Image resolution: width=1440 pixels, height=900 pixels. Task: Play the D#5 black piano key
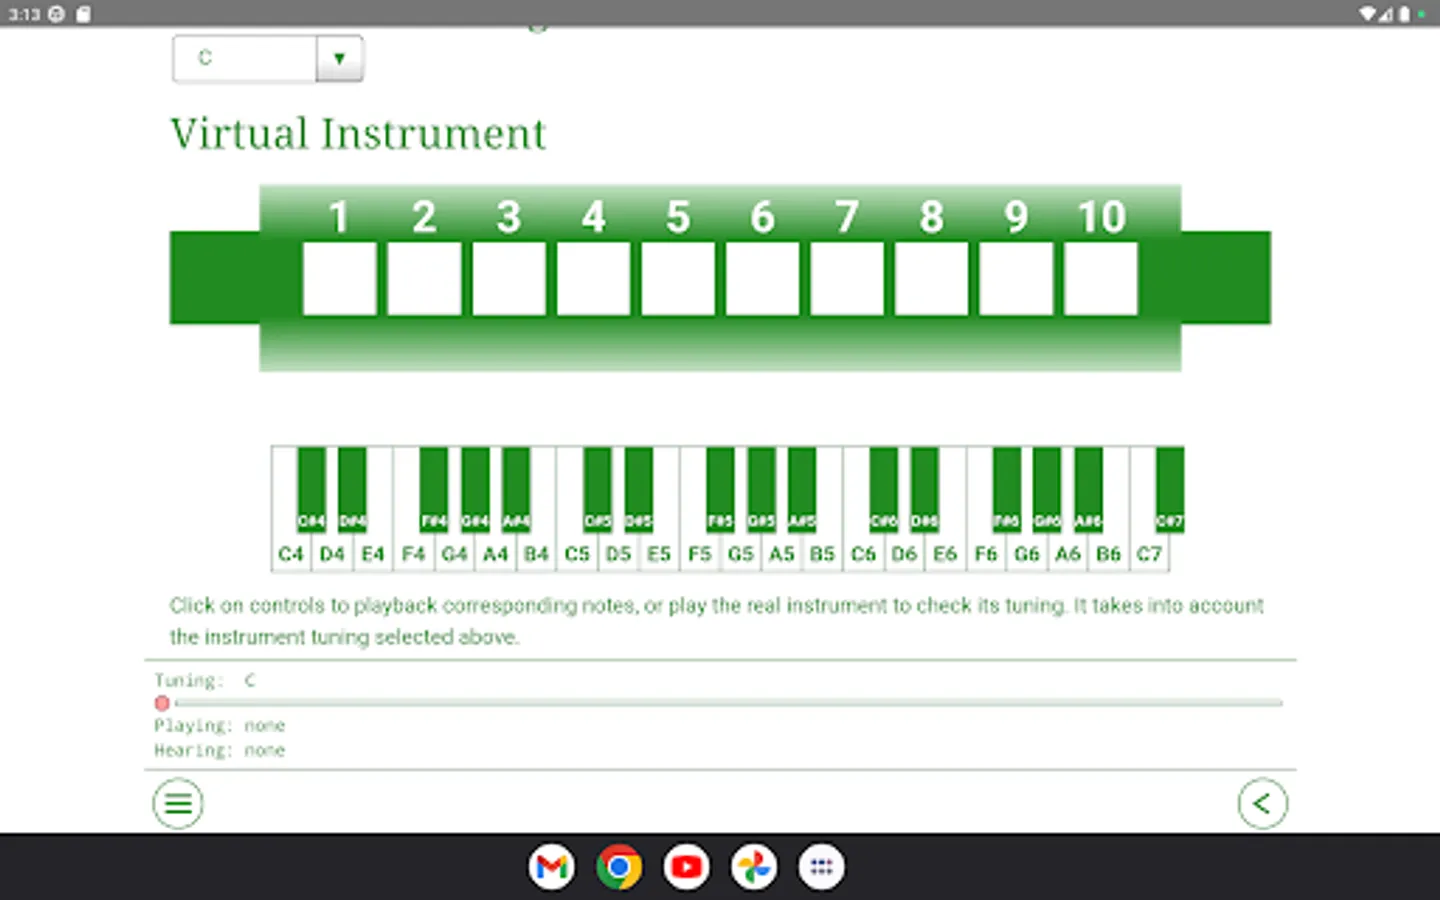638,489
